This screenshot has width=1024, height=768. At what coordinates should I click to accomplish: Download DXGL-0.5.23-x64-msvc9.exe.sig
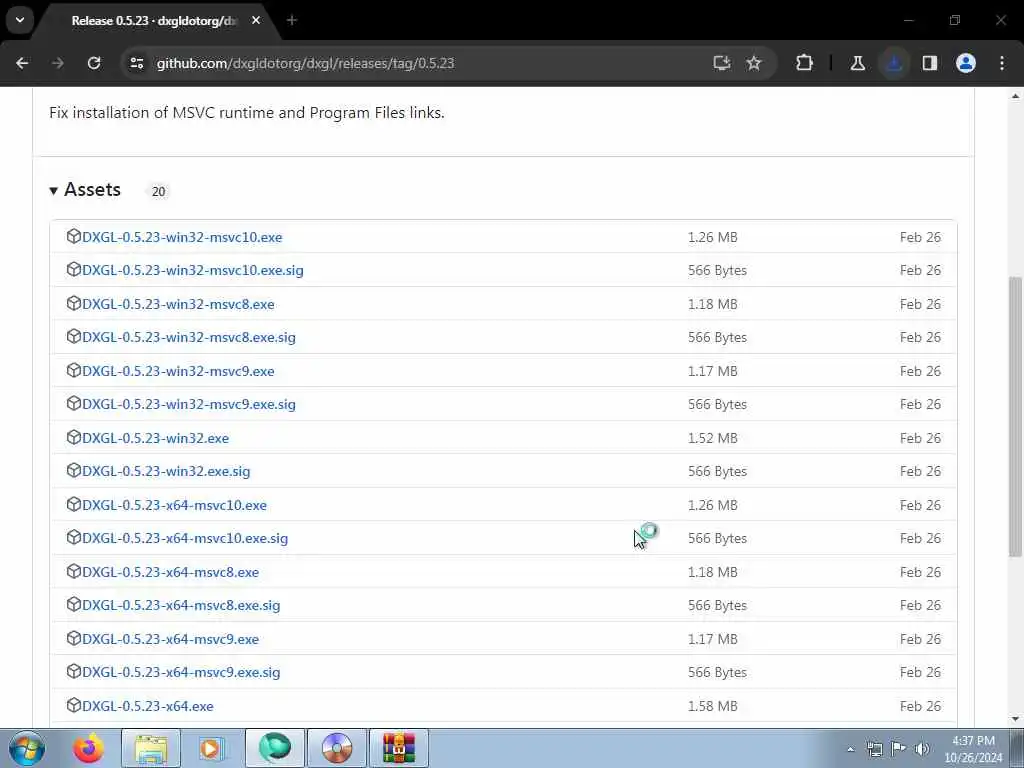181,673
